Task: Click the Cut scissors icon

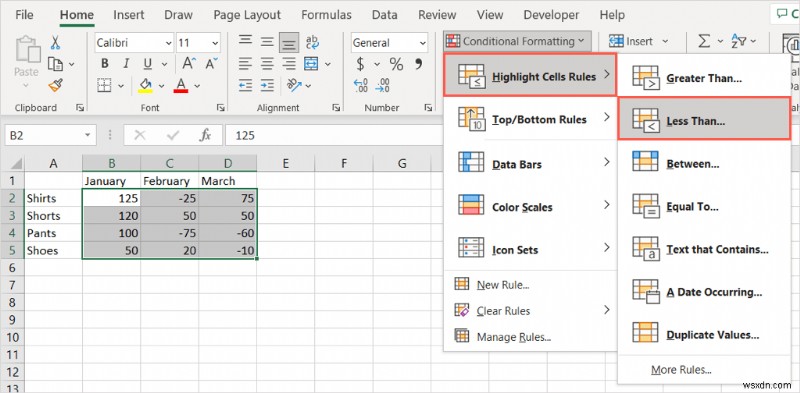Action: coord(55,42)
